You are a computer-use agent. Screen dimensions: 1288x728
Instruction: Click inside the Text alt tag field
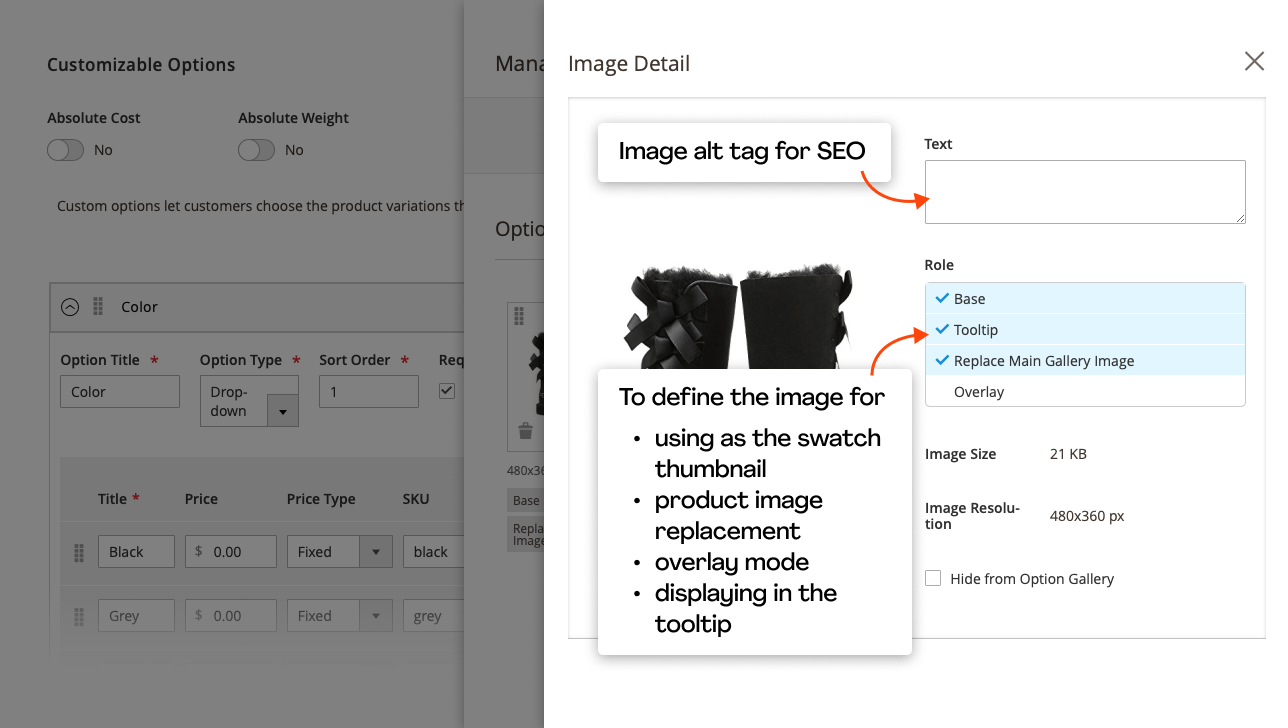pos(1085,191)
